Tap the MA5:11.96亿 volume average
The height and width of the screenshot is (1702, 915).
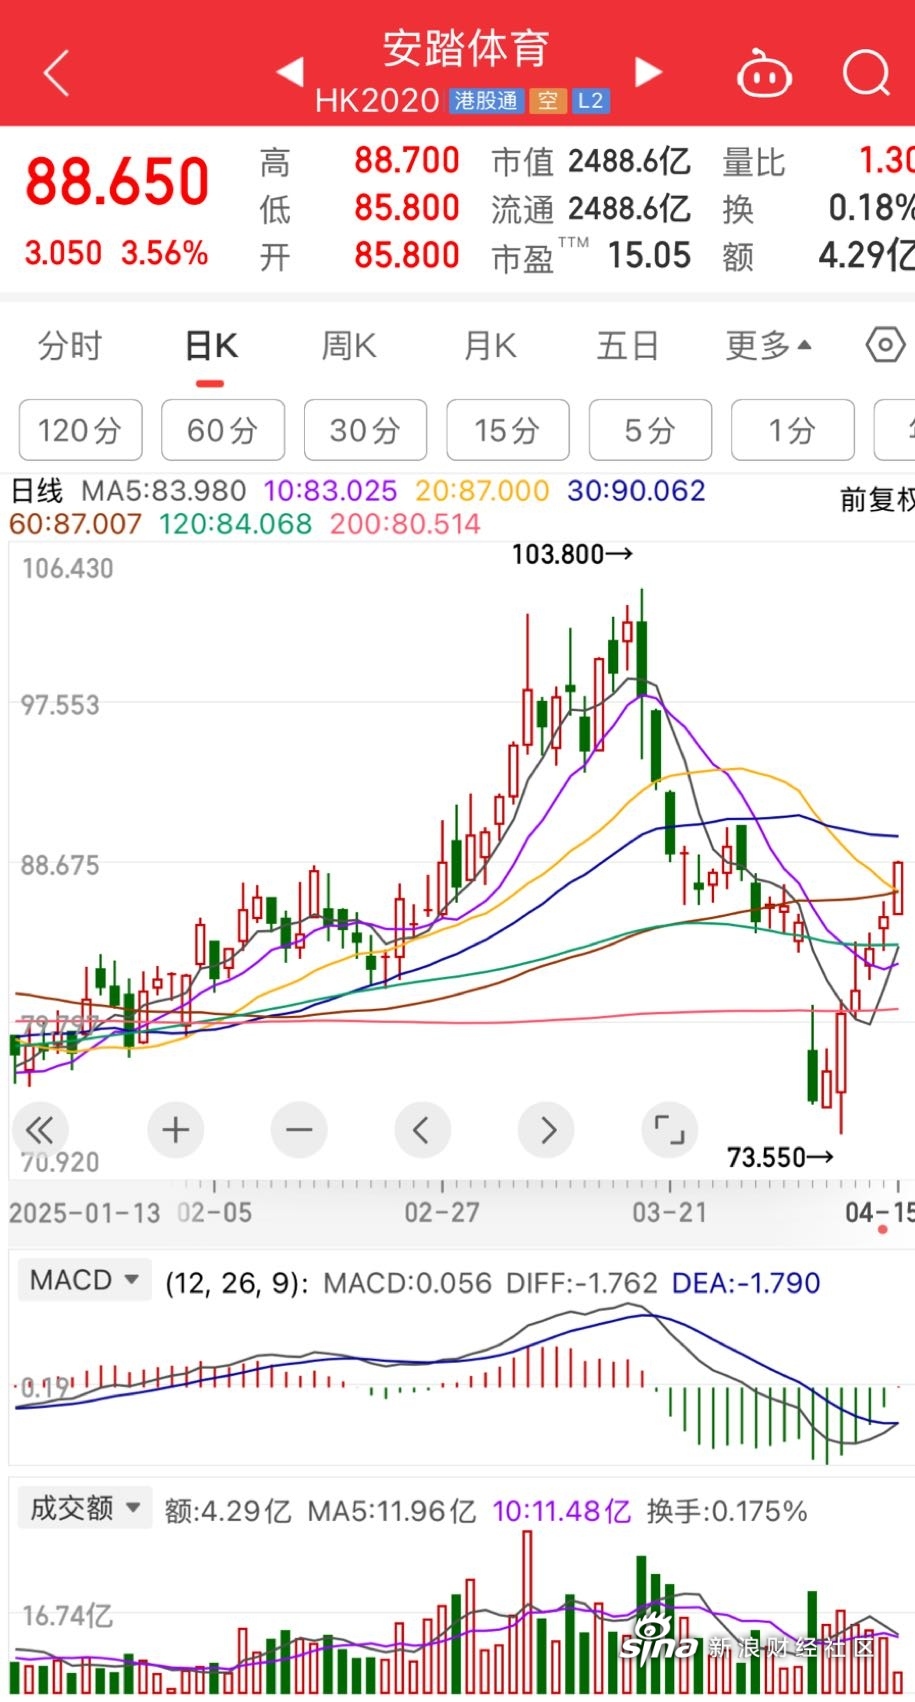click(392, 1510)
